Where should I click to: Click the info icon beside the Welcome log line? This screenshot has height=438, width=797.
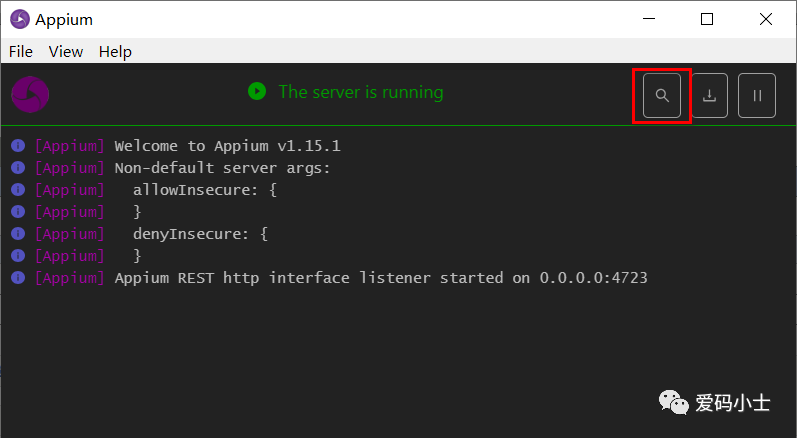pos(18,146)
